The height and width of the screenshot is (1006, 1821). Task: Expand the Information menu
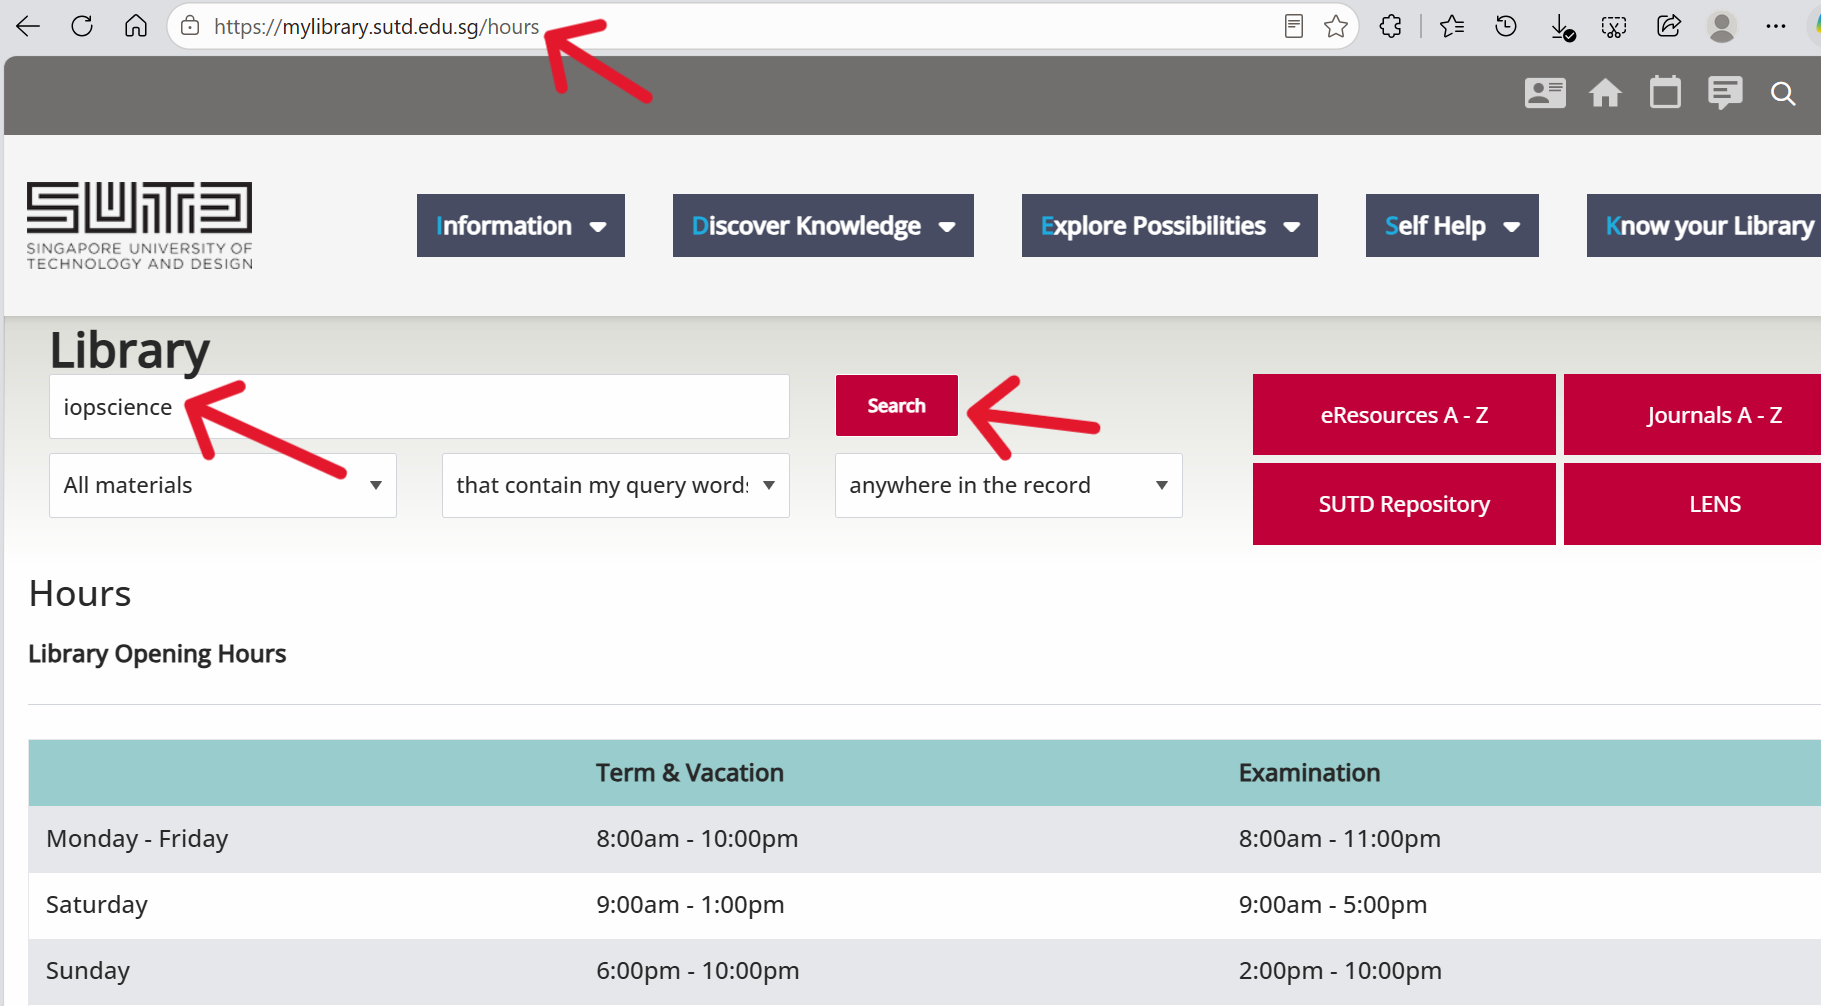point(521,226)
